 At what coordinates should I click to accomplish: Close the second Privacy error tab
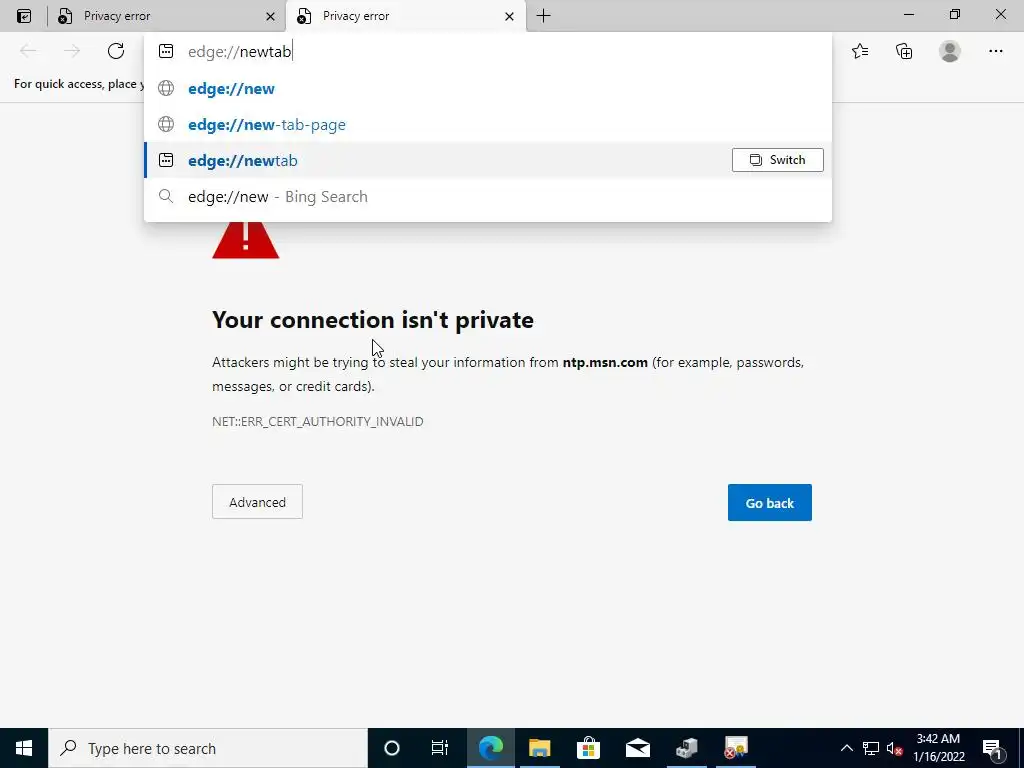[509, 16]
